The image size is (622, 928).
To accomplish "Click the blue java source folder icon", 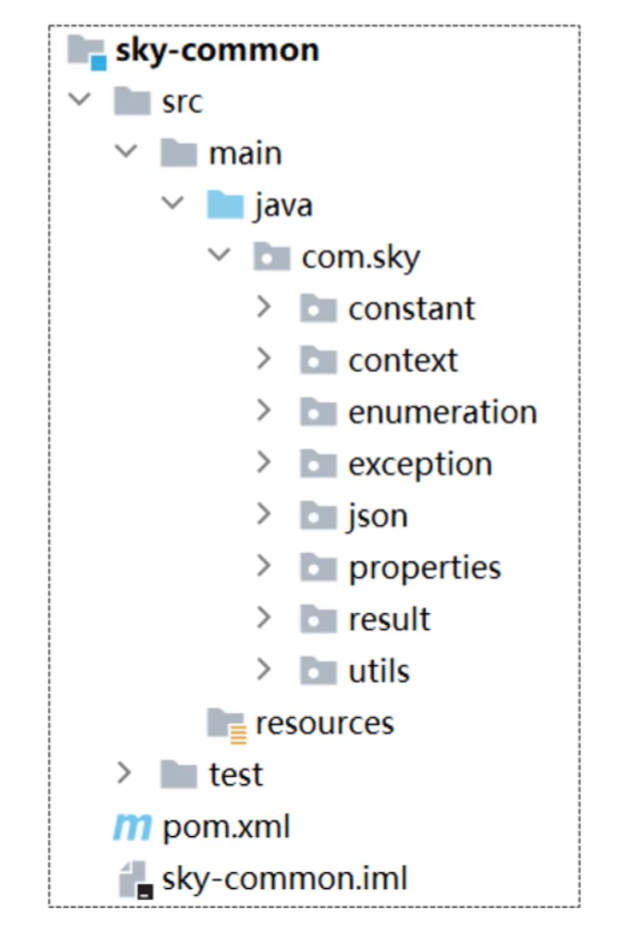I will tap(225, 205).
